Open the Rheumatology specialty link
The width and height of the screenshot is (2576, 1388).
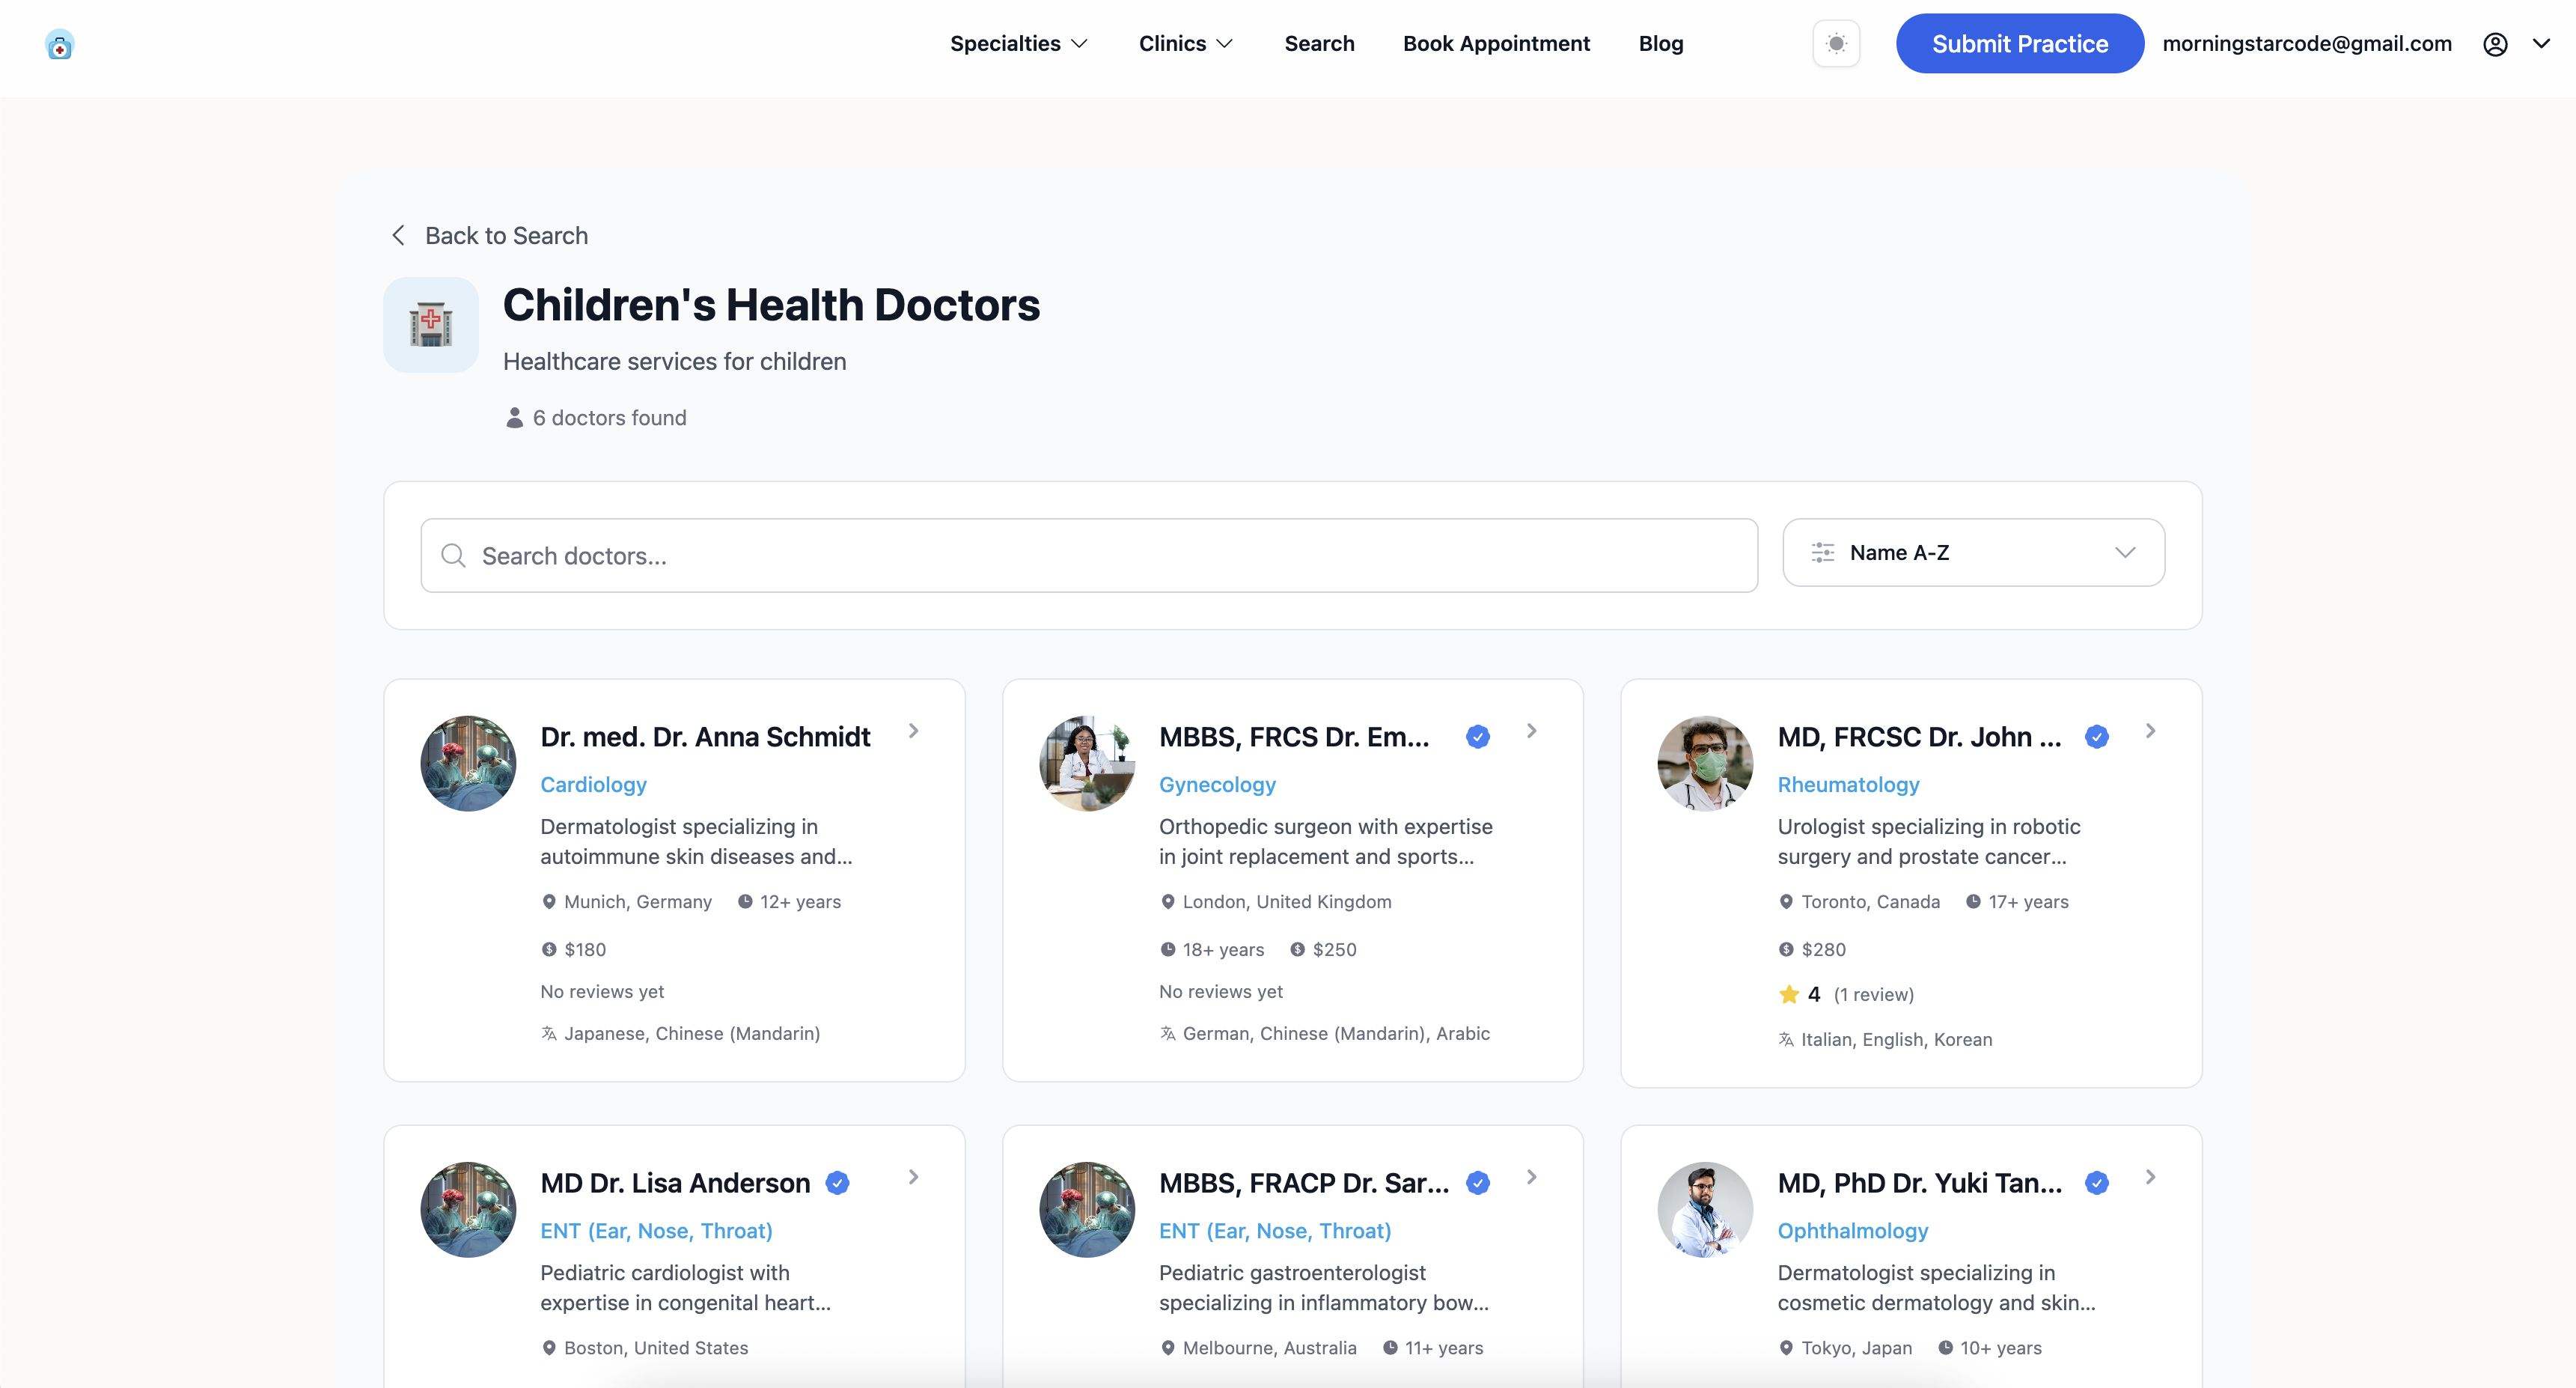point(1848,785)
